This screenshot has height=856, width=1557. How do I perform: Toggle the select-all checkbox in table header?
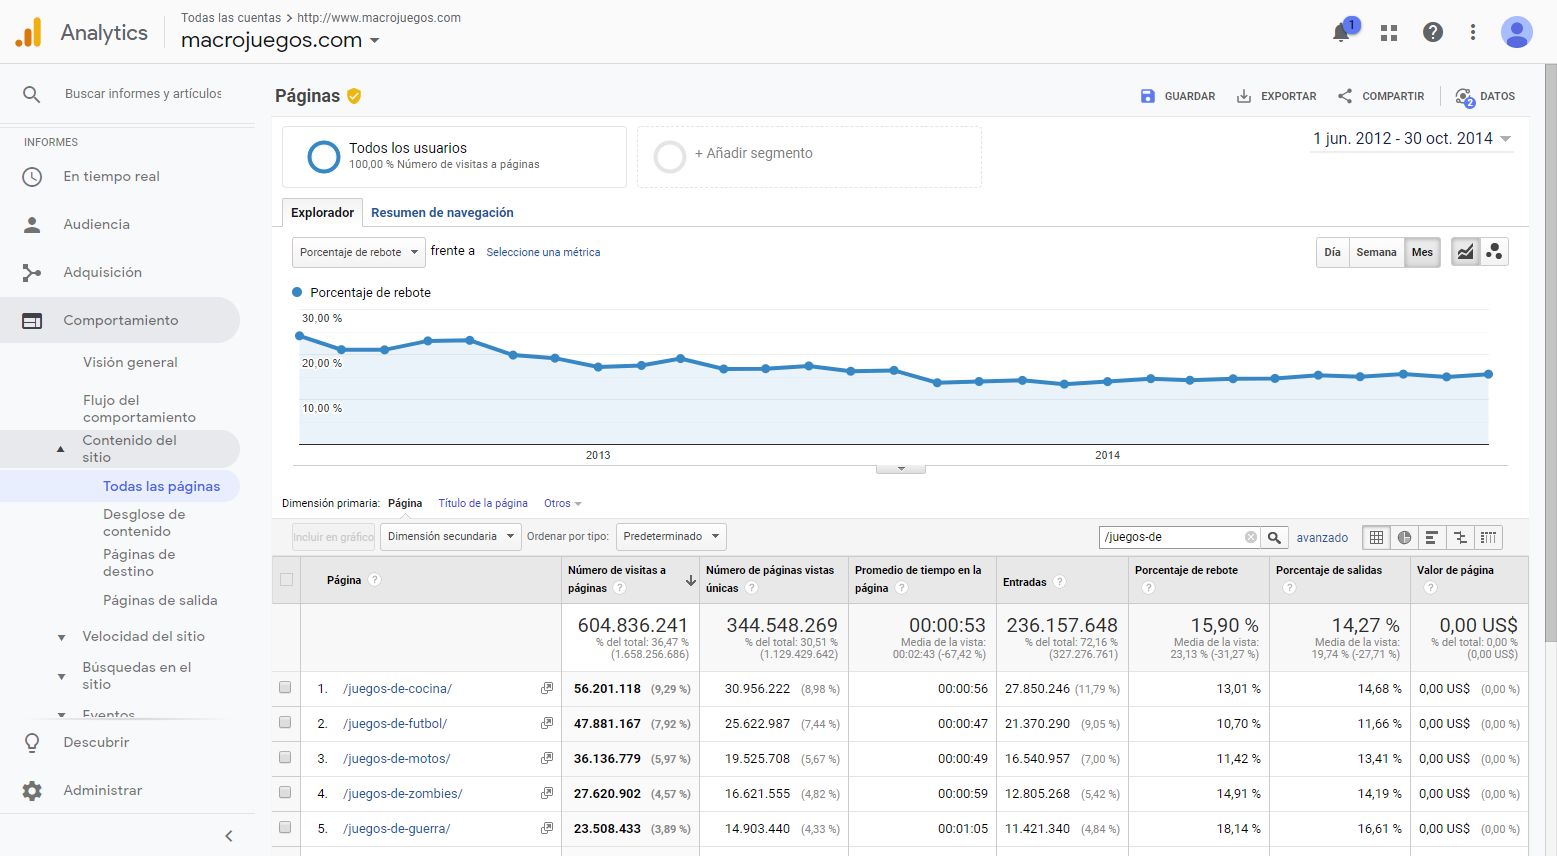click(285, 580)
